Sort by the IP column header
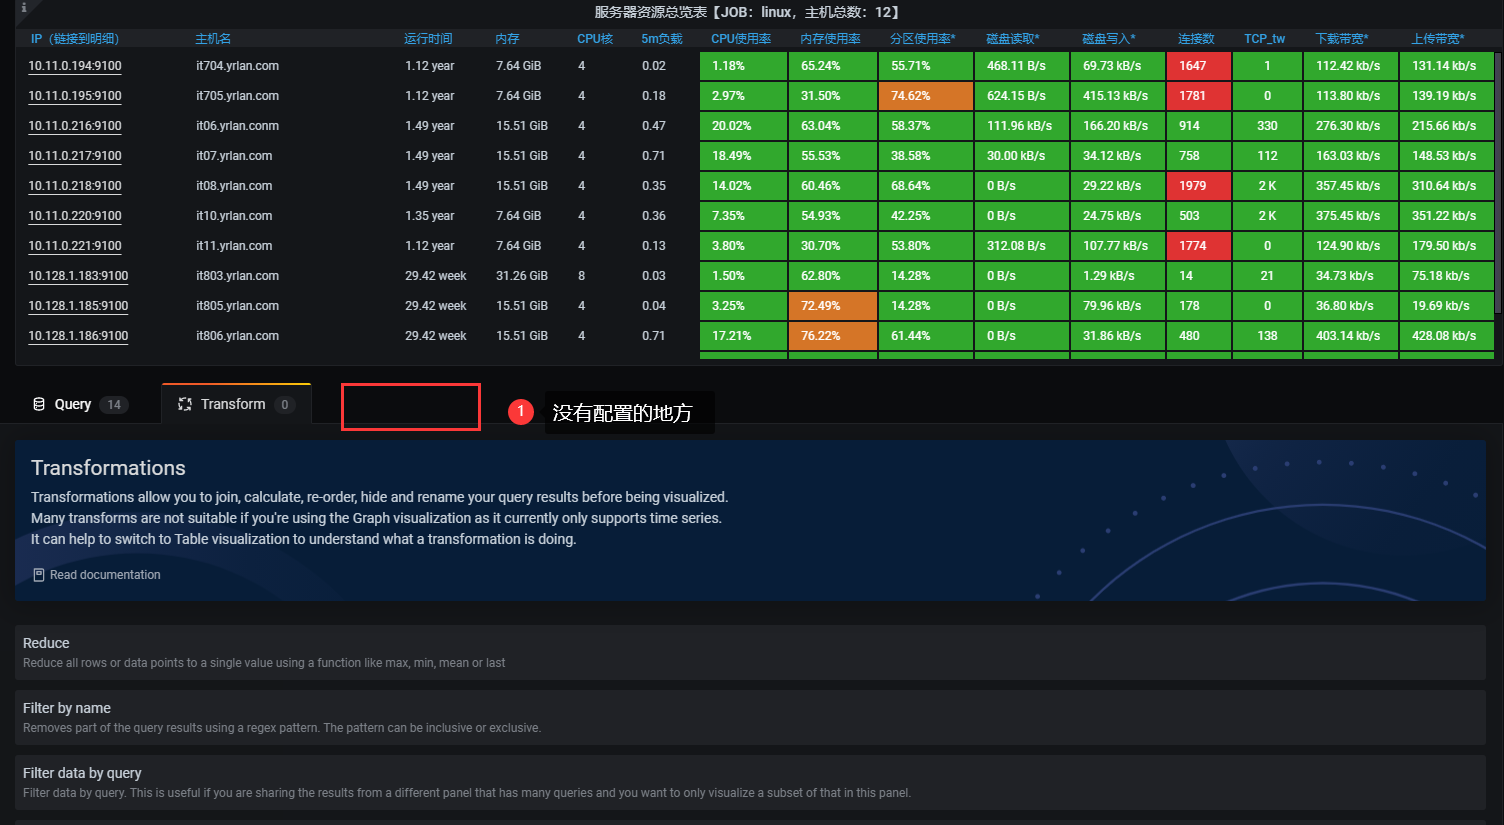The image size is (1504, 825). [x=75, y=39]
